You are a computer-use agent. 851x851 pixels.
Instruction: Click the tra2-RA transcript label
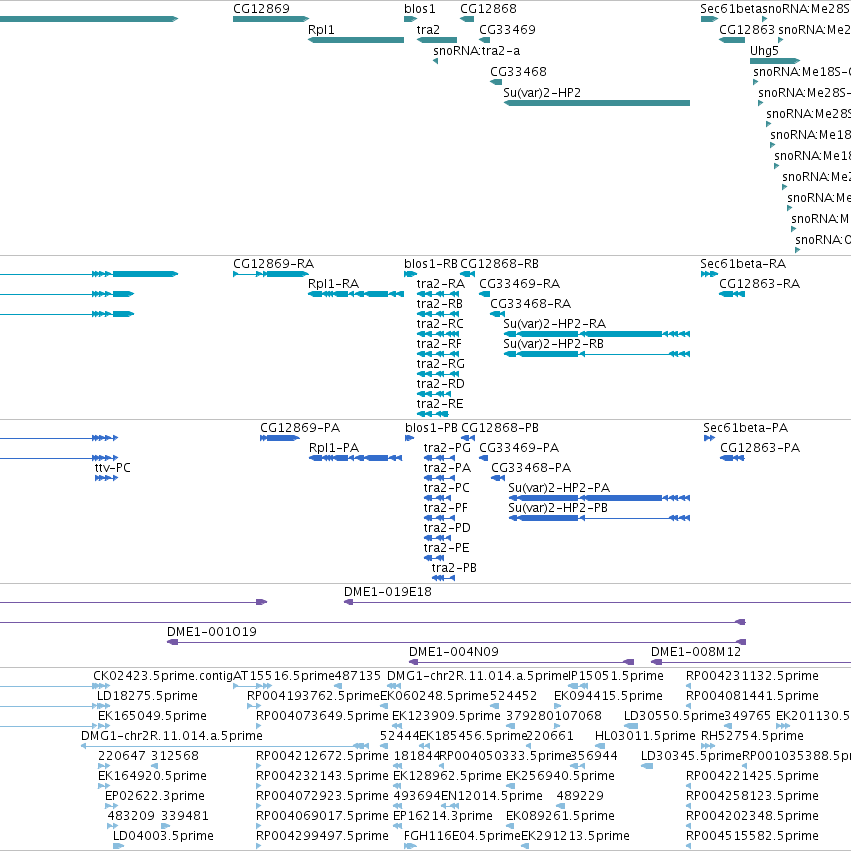pos(441,284)
